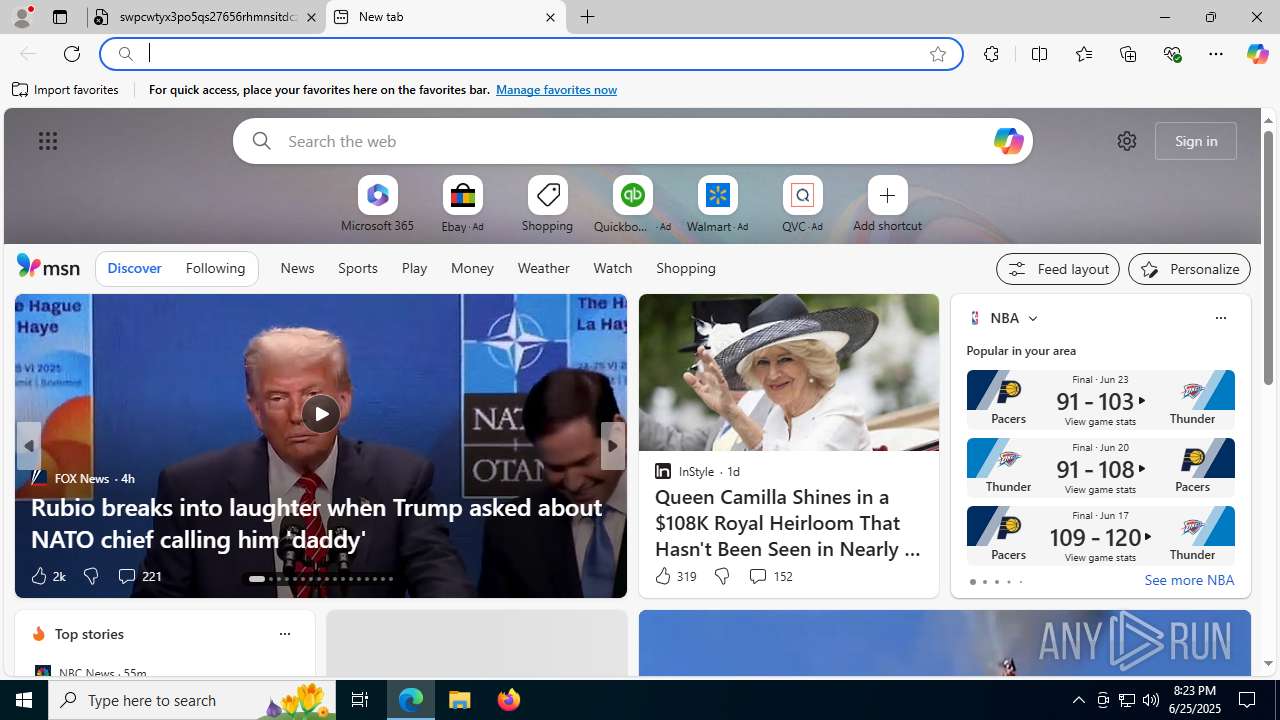Image resolution: width=1280 pixels, height=720 pixels.
Task: Open See more NBA link
Action: click(1188, 580)
